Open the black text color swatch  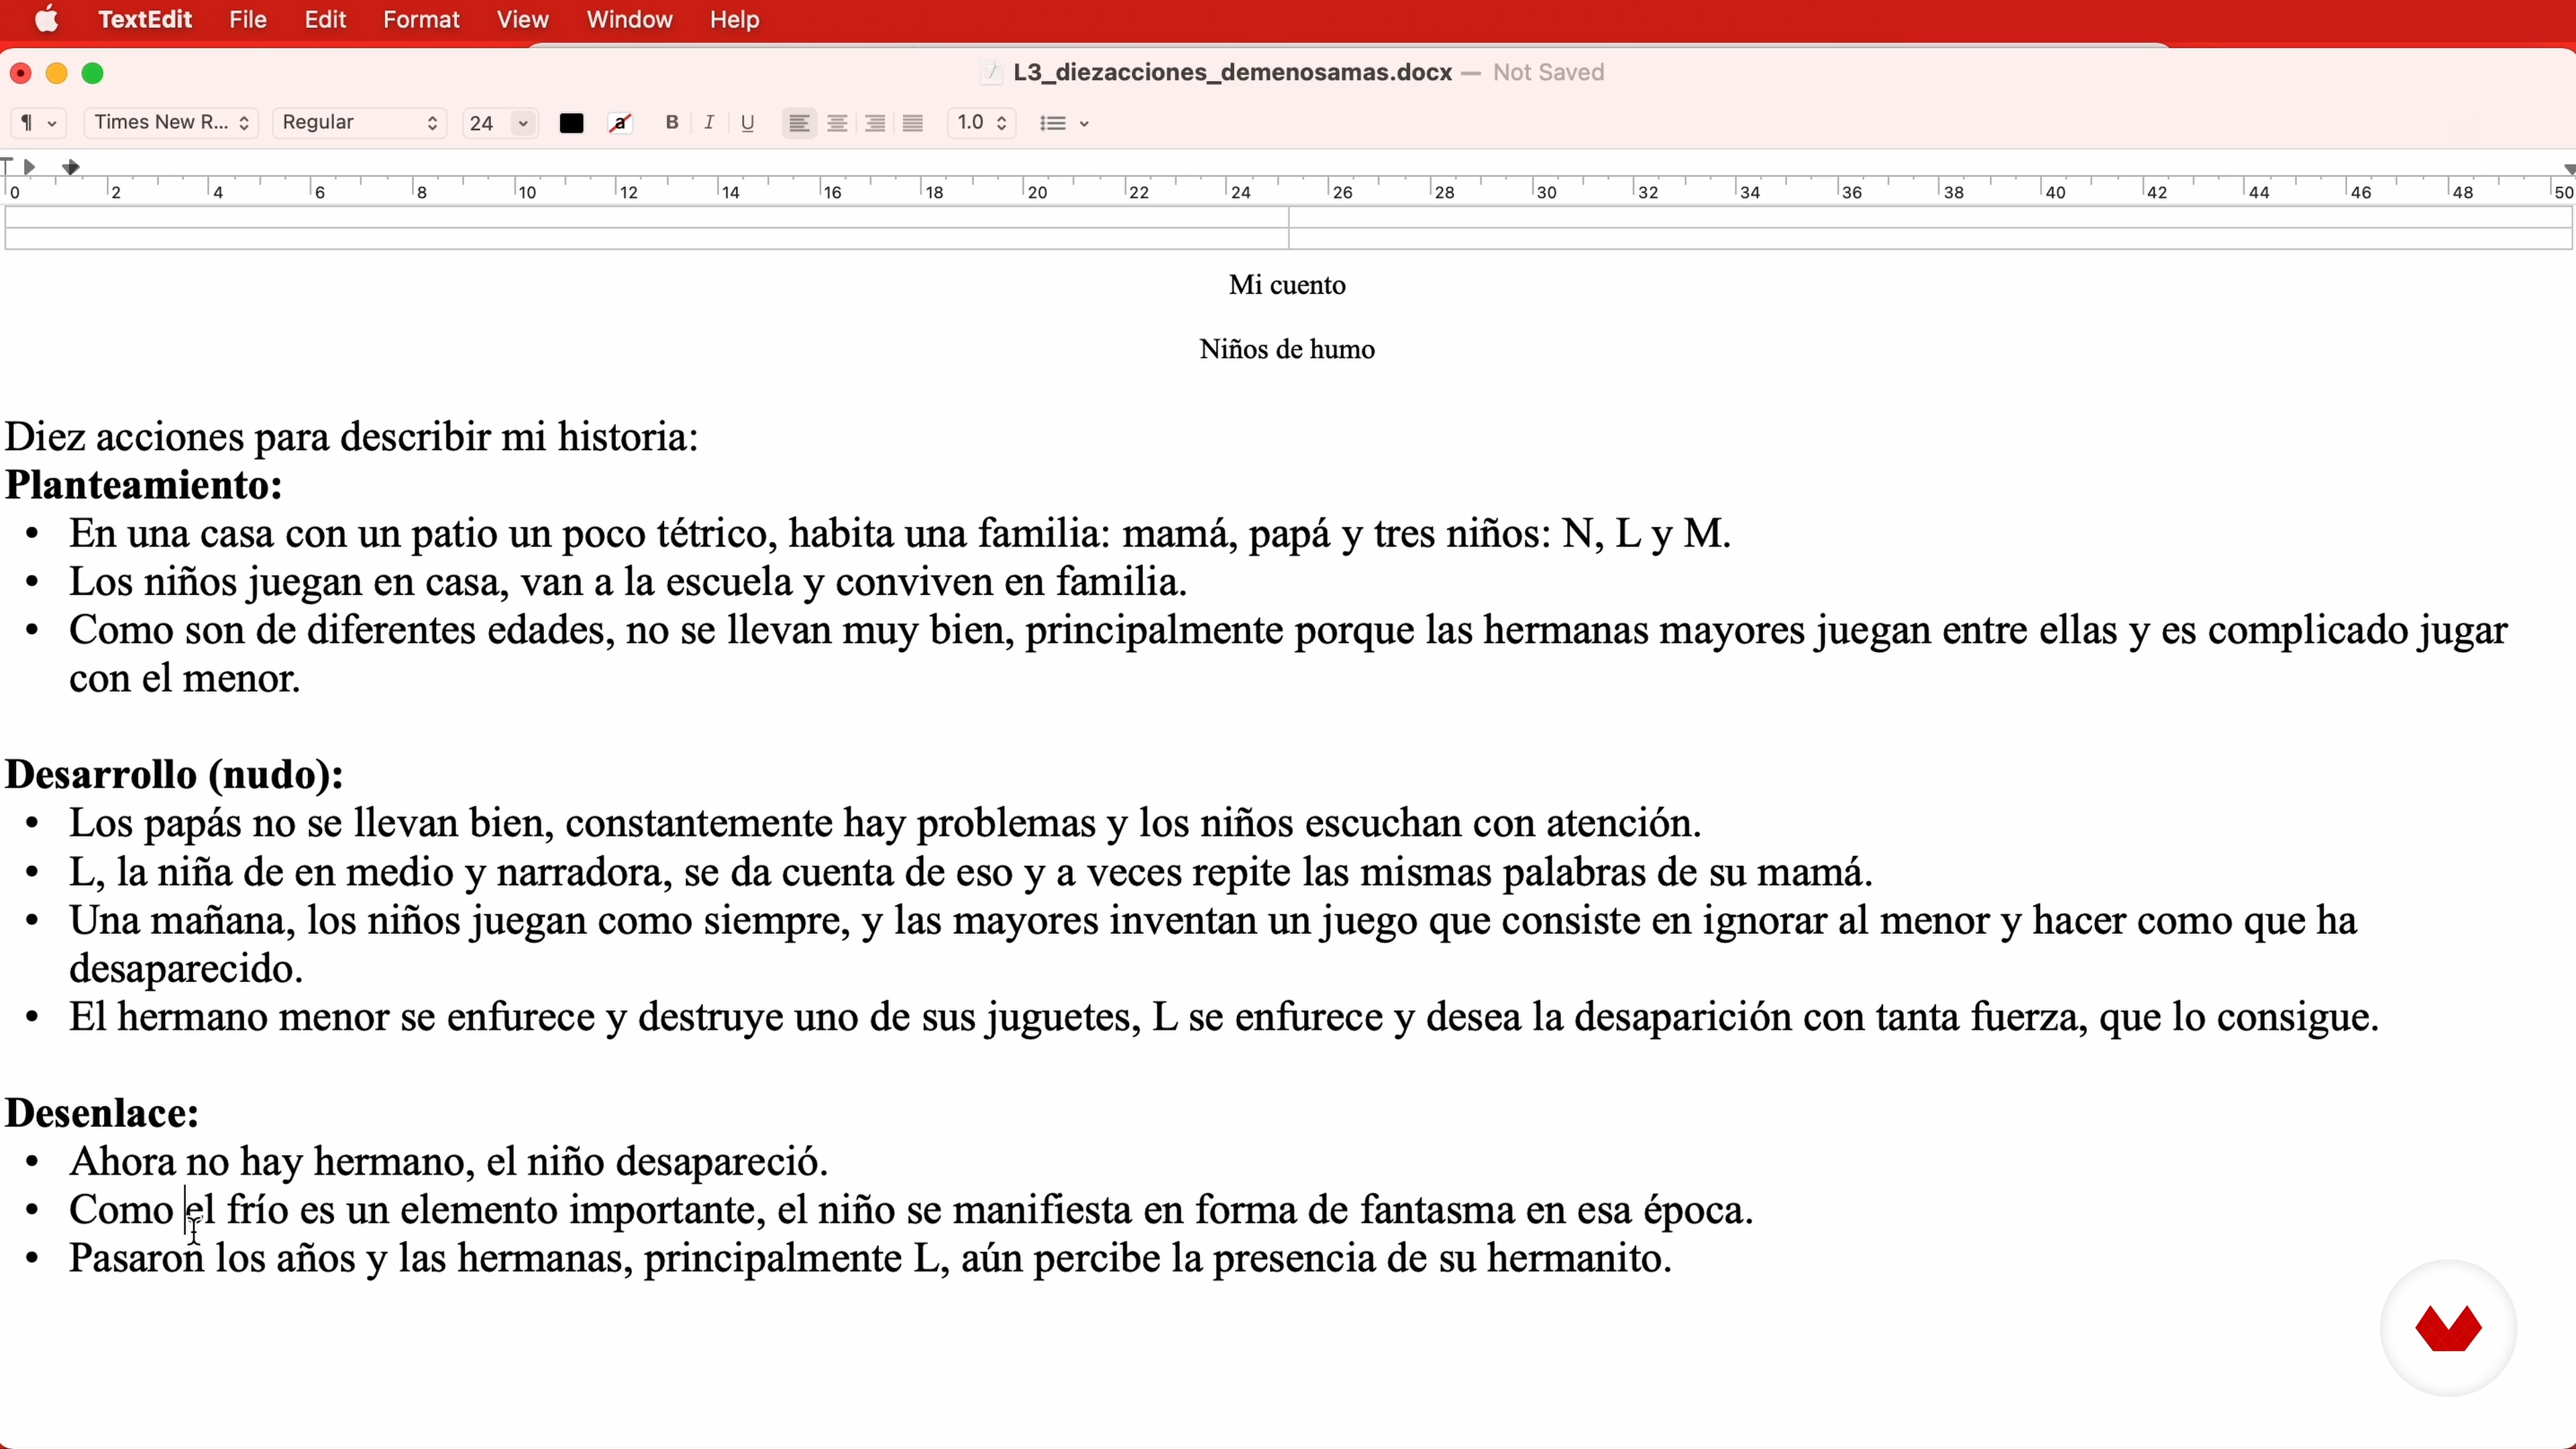(x=571, y=123)
